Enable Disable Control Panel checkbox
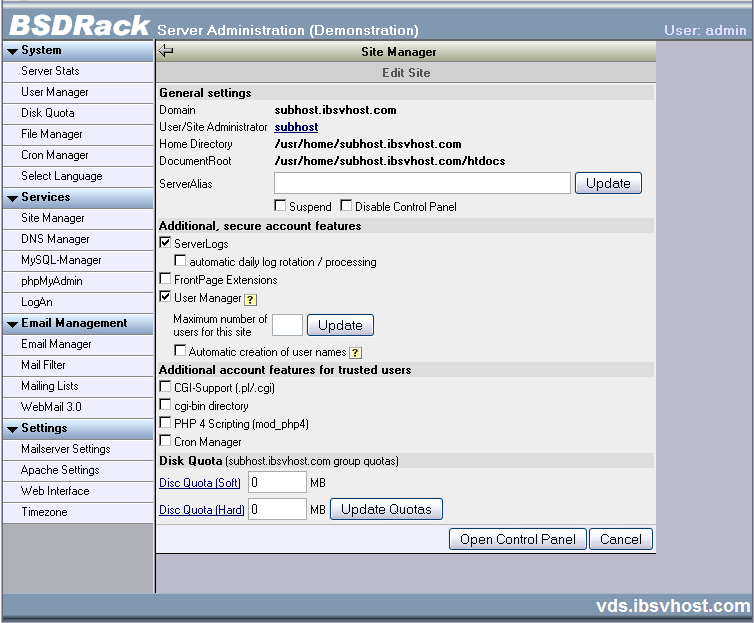754x623 pixels. pos(346,205)
